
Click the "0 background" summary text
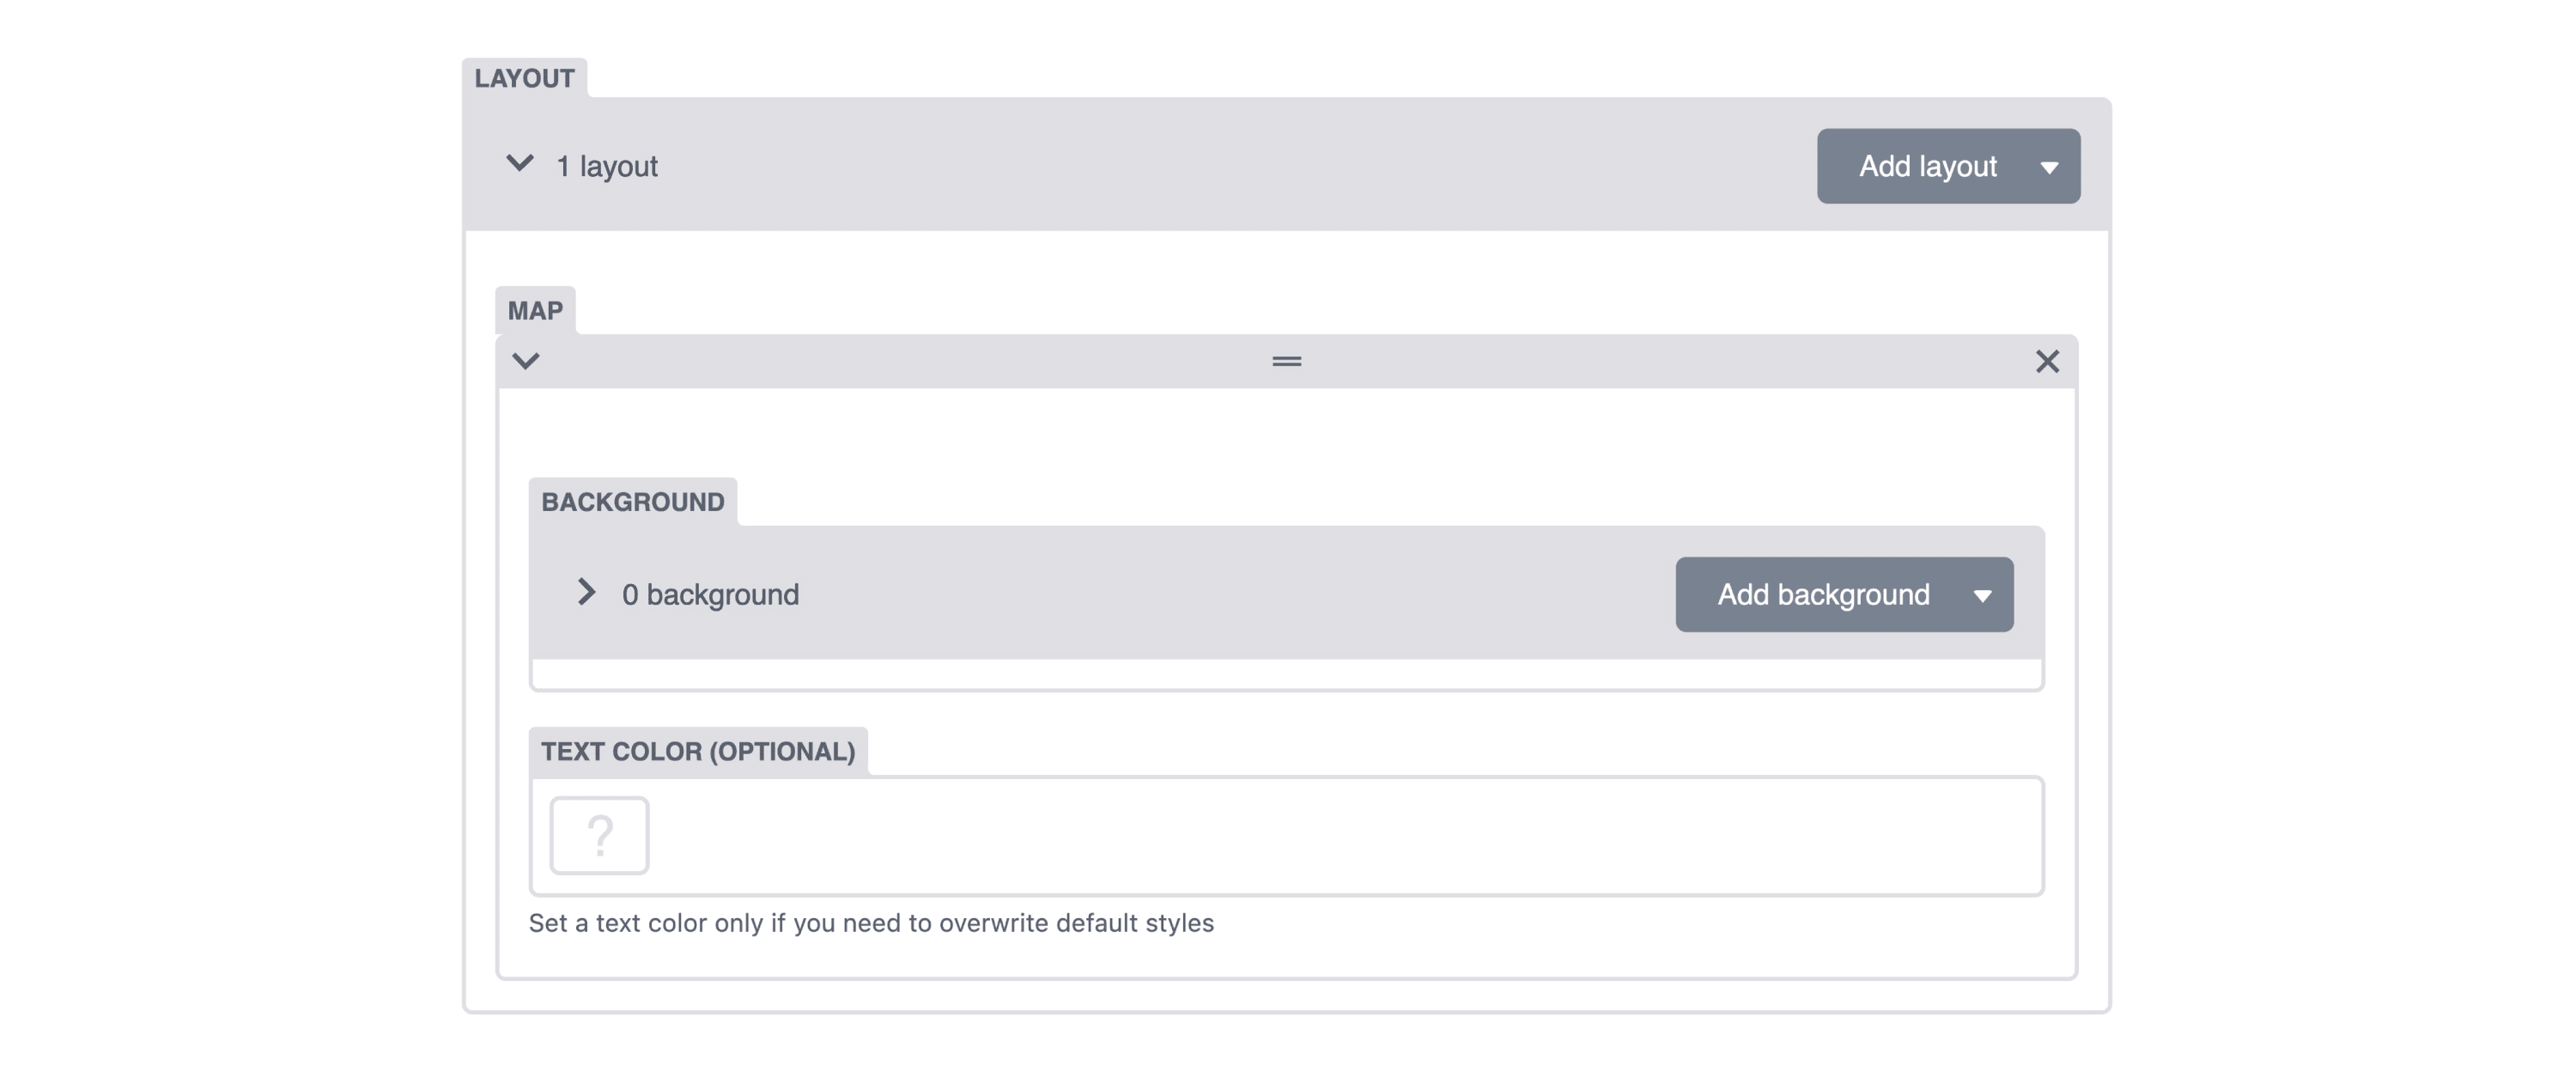pos(710,595)
